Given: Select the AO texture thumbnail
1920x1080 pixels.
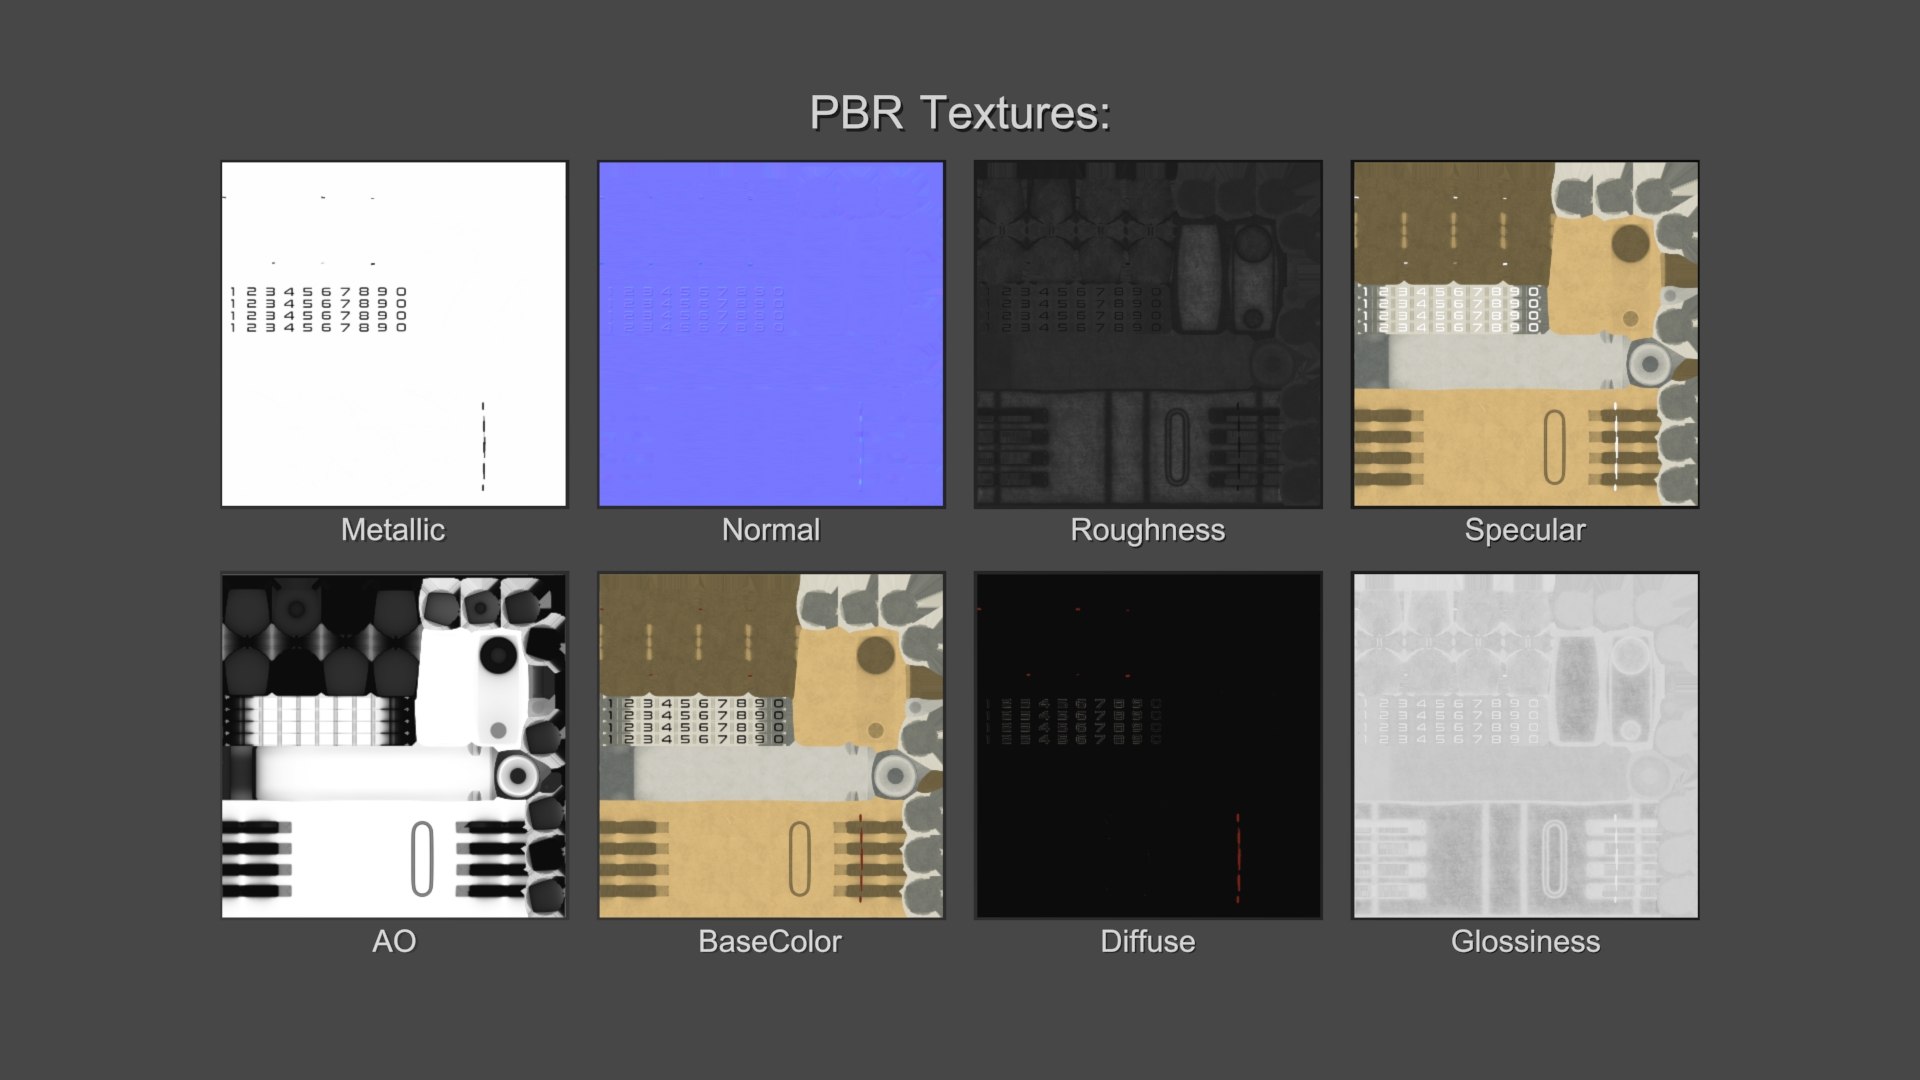Looking at the screenshot, I should click(394, 745).
